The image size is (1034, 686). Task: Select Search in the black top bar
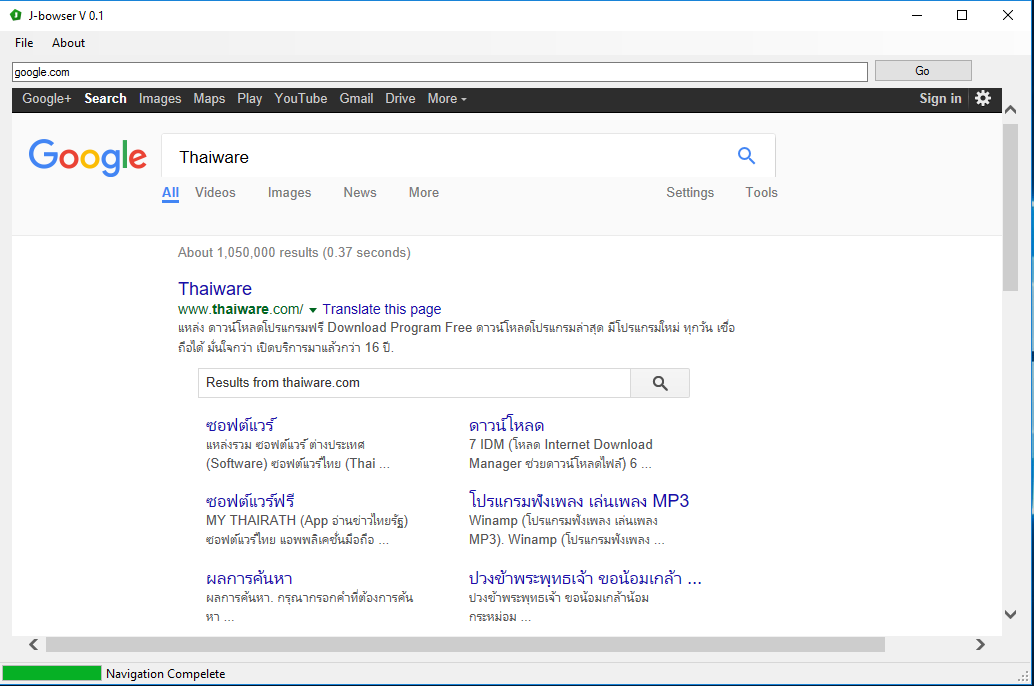point(106,98)
